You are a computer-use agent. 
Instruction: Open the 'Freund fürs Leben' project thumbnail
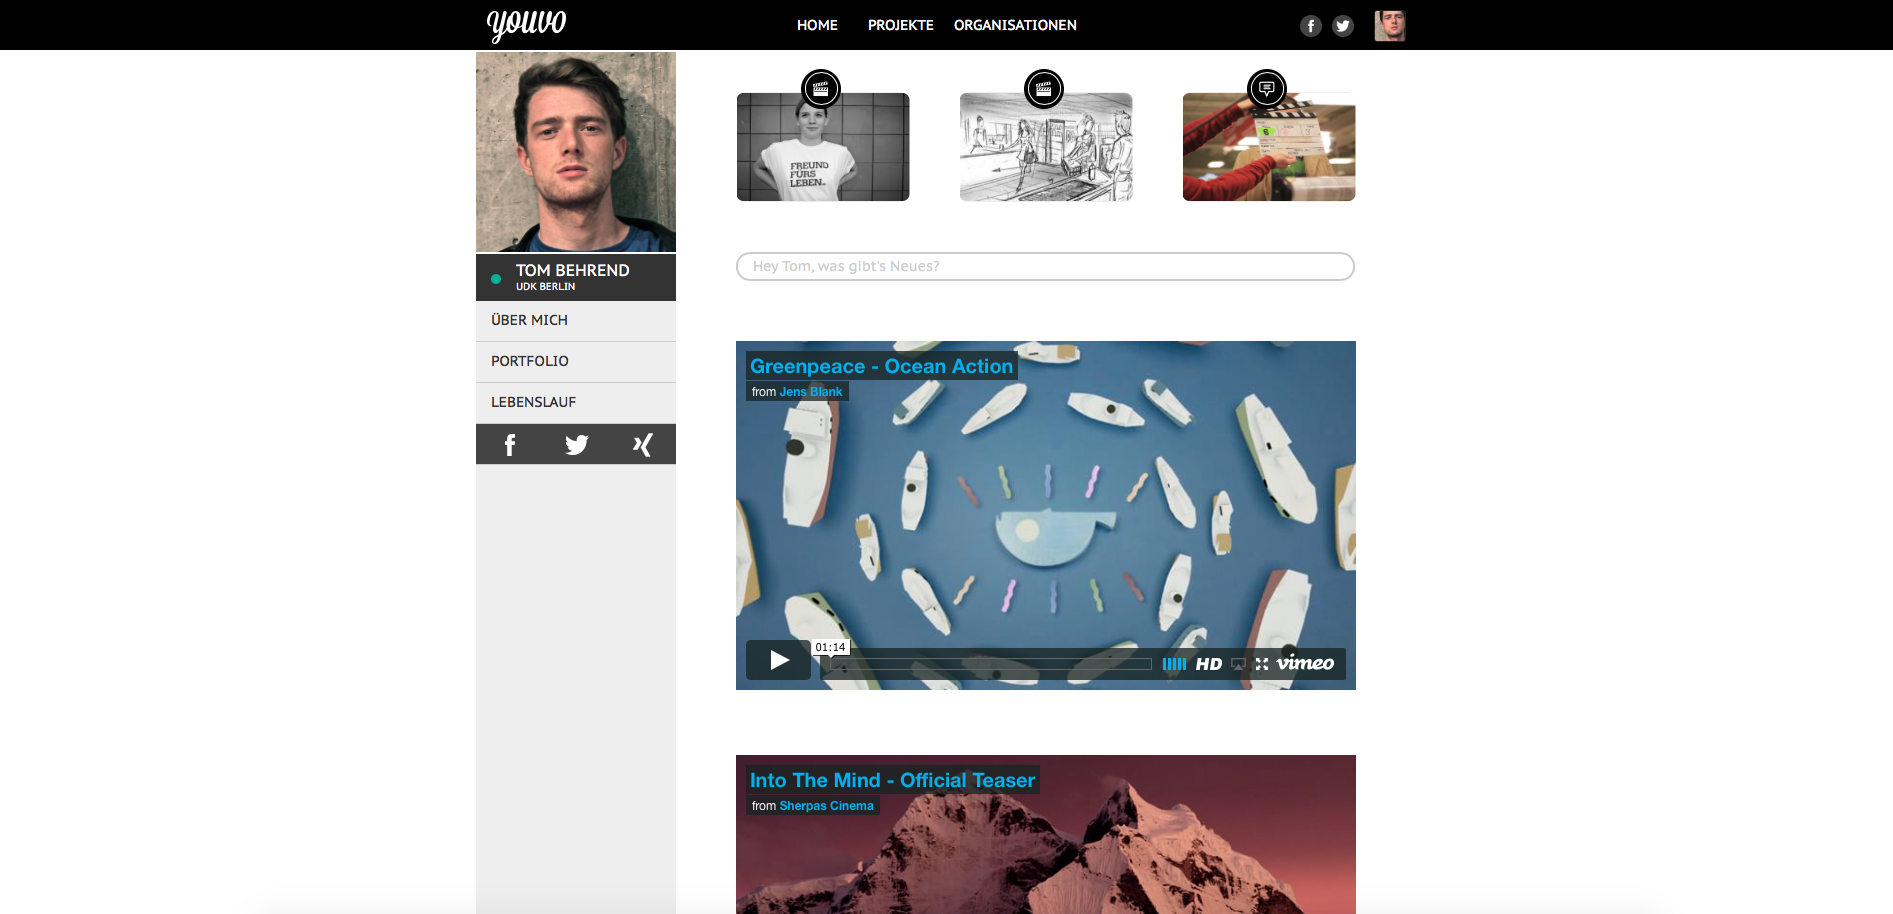823,147
